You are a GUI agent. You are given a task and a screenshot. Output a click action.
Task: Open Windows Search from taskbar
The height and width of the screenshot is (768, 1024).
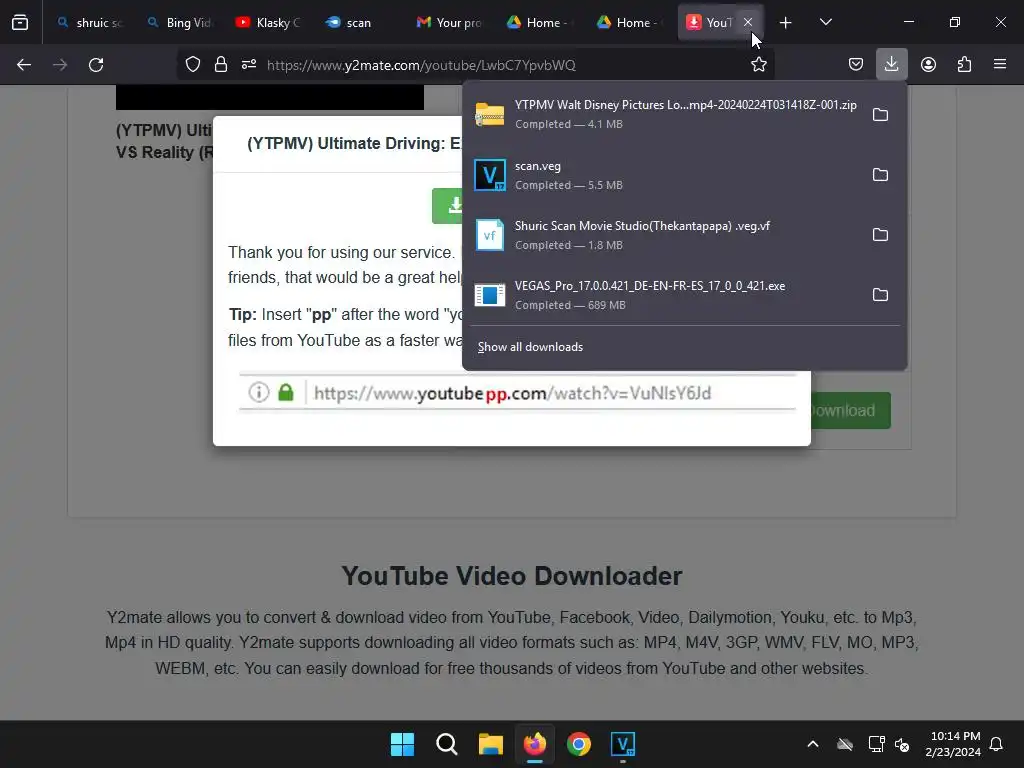tap(447, 744)
